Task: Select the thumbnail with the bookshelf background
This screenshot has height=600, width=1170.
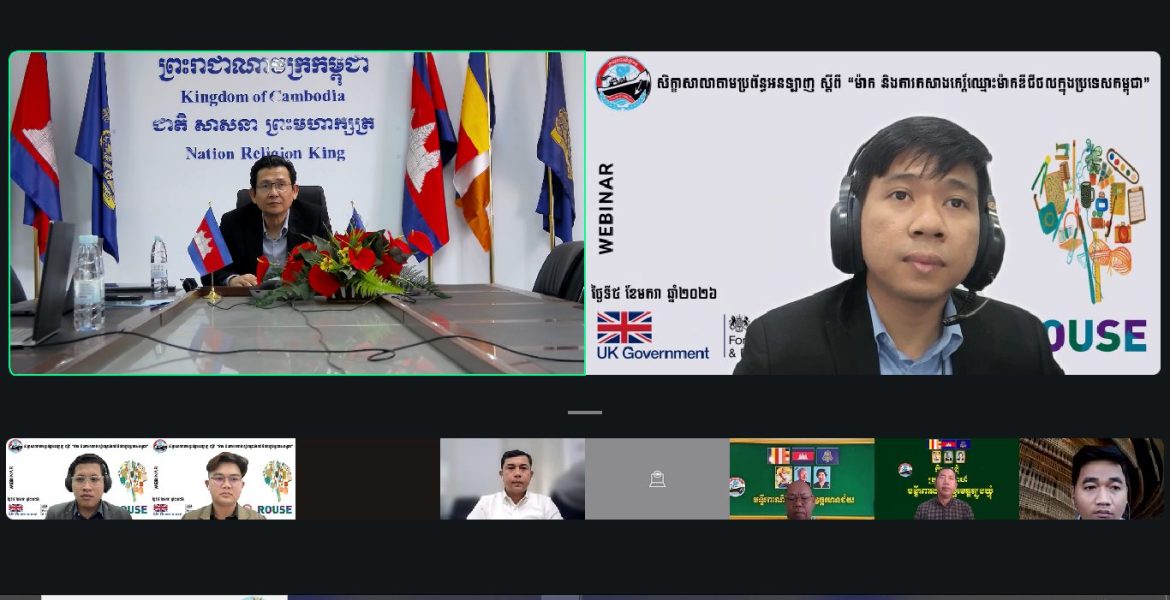Action: pyautogui.click(x=1091, y=479)
